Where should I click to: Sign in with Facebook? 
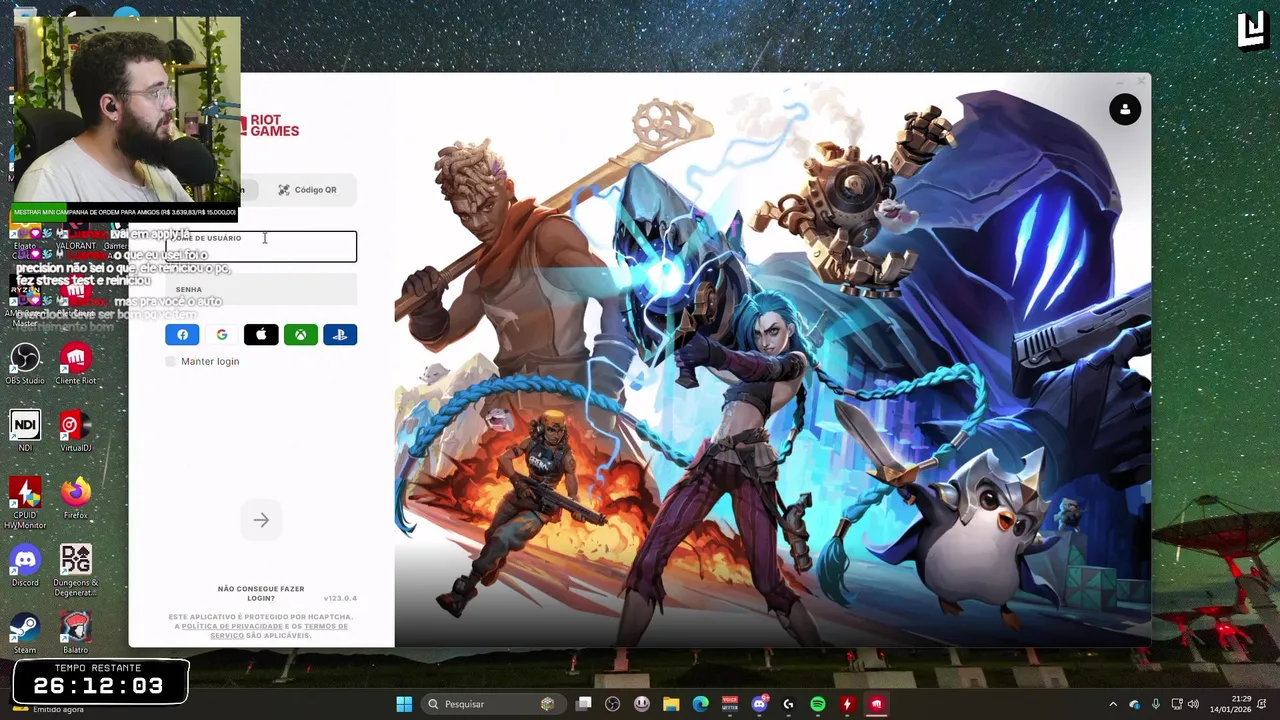click(182, 335)
